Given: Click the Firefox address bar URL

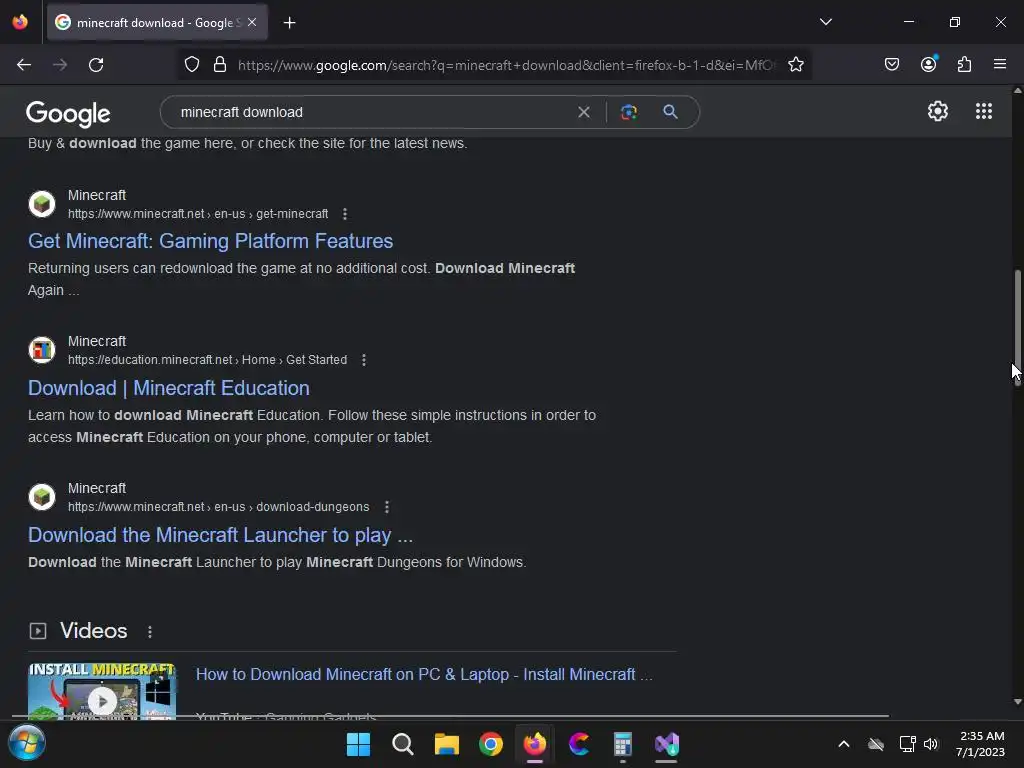Looking at the screenshot, I should tap(506, 65).
